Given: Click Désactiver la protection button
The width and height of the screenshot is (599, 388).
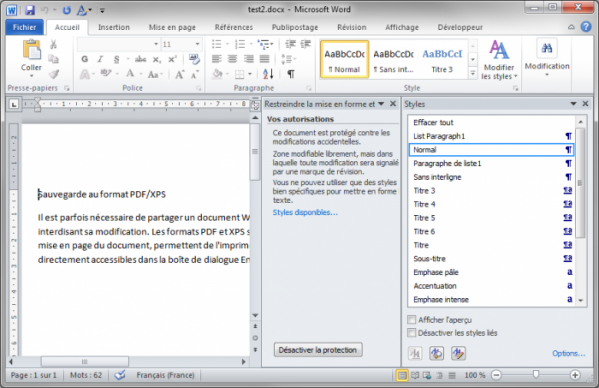Looking at the screenshot, I should click(318, 350).
